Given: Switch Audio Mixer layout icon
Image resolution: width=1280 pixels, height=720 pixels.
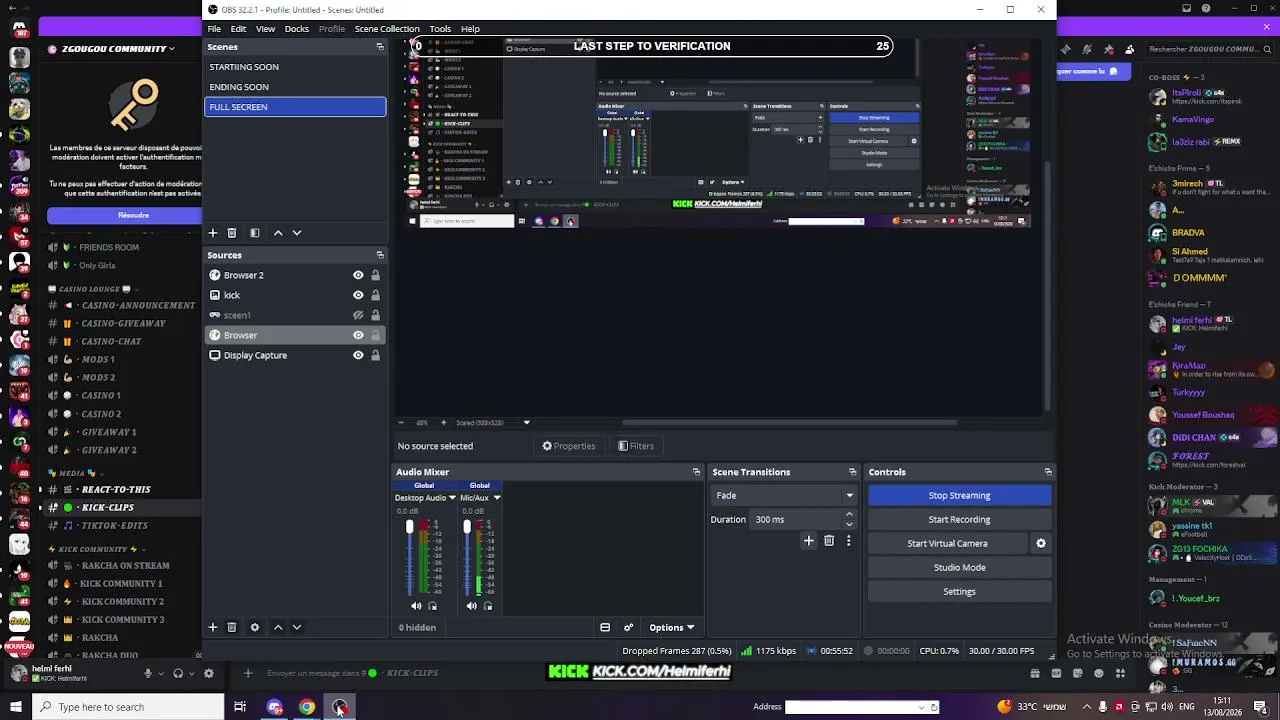Looking at the screenshot, I should tap(605, 627).
